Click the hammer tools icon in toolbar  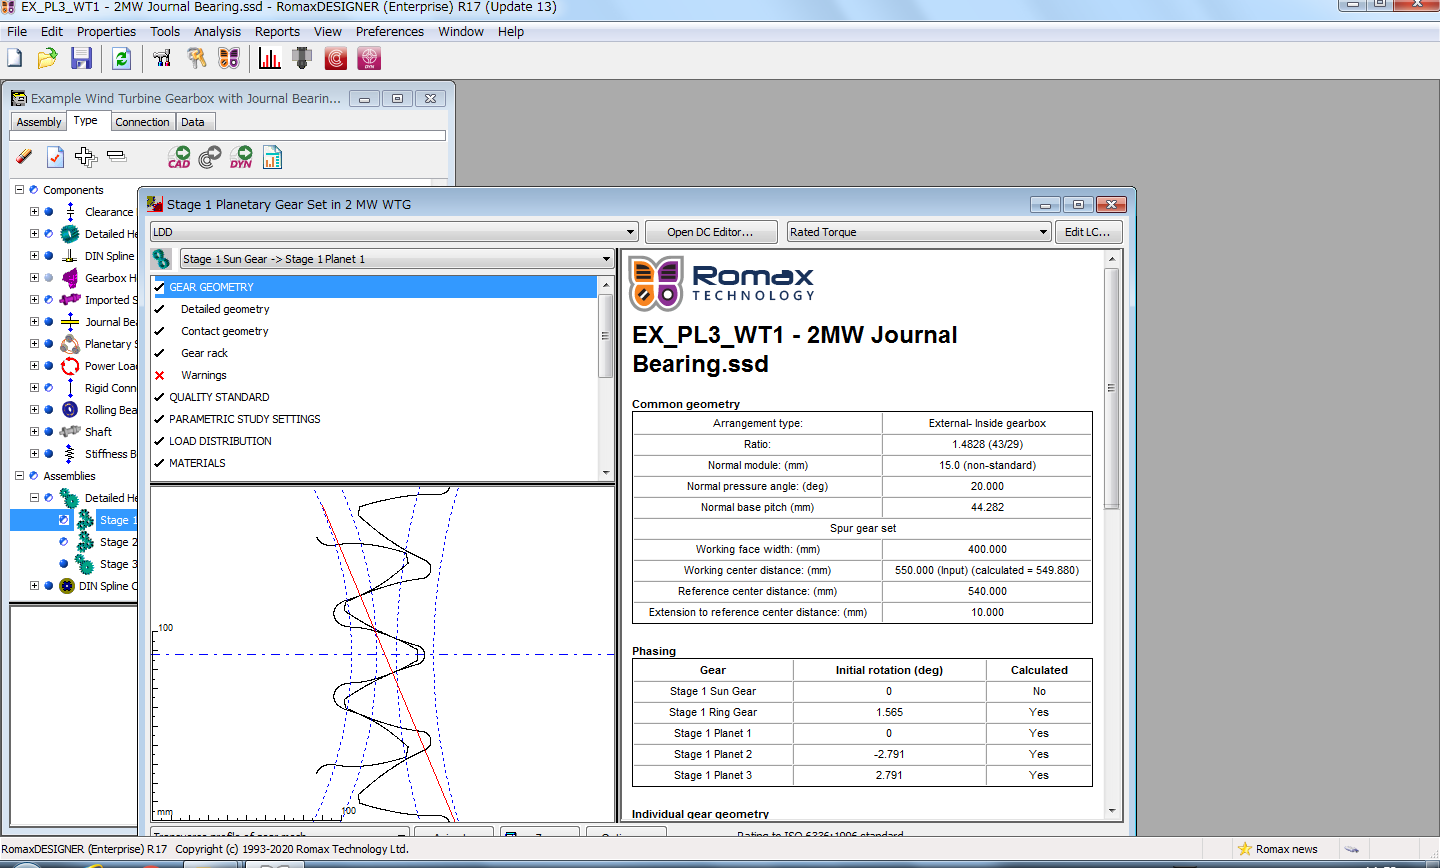(x=162, y=59)
